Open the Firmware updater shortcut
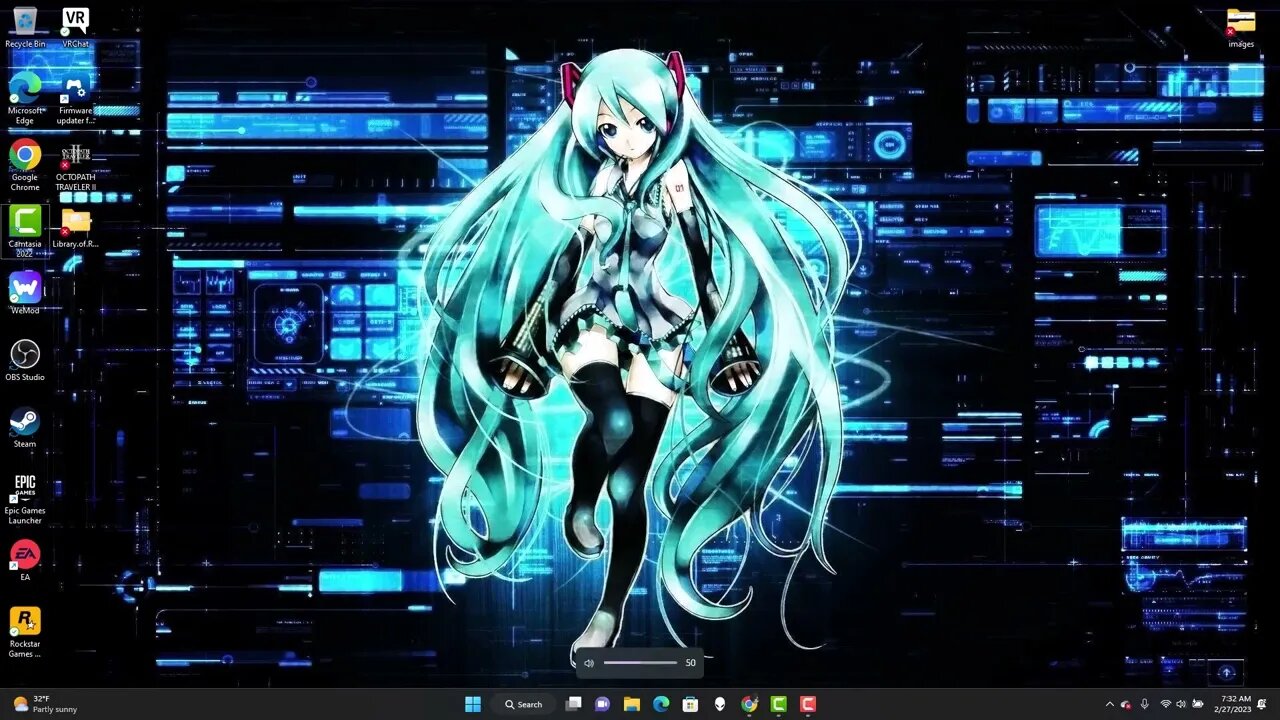 point(75,98)
